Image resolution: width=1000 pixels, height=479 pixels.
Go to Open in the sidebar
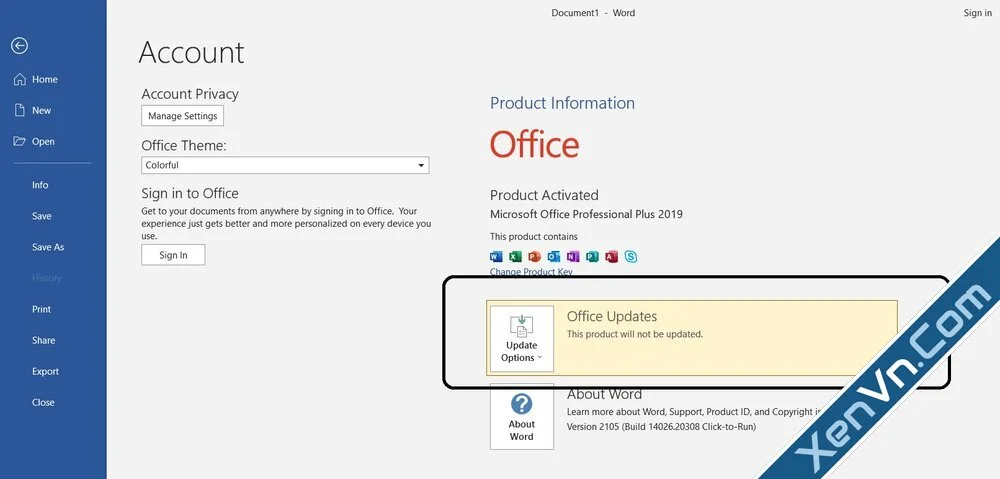[x=43, y=142]
